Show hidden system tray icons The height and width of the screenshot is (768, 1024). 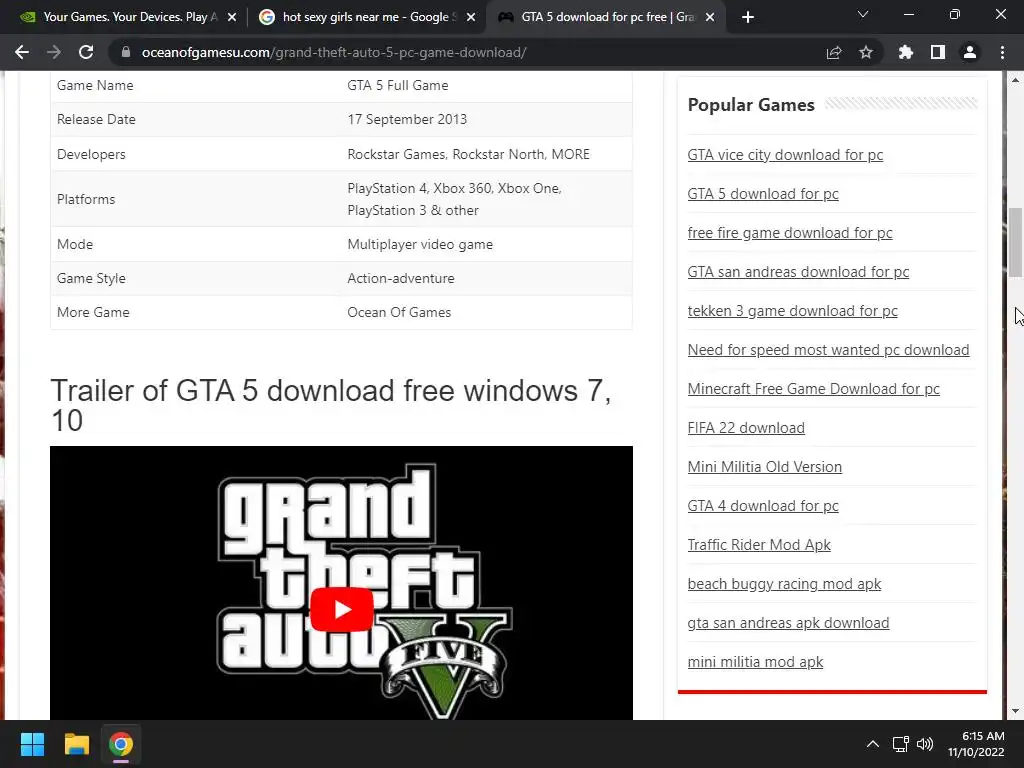[872, 744]
